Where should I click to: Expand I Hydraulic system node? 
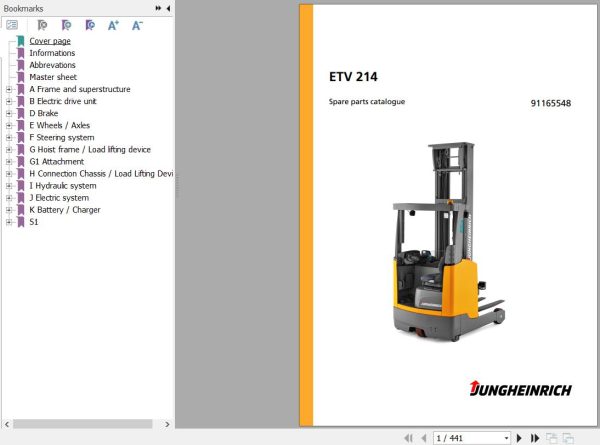(x=9, y=186)
